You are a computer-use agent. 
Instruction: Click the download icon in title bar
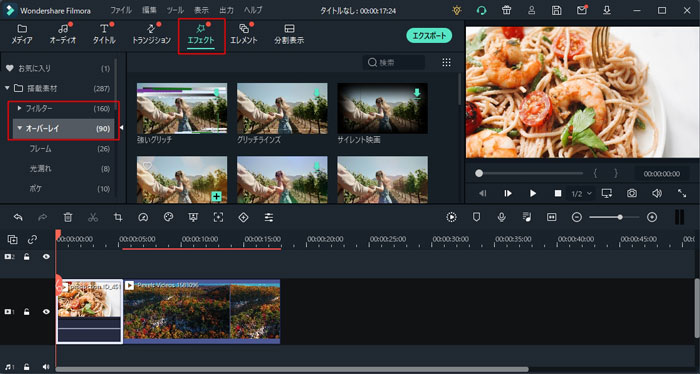[x=606, y=10]
